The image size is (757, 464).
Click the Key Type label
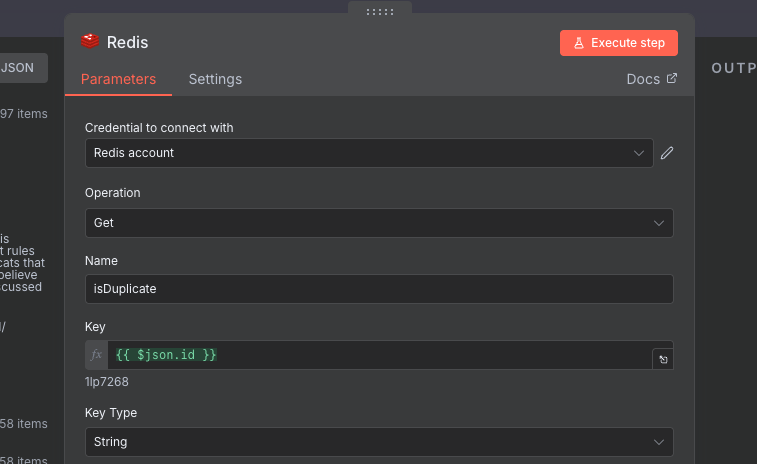[111, 413]
